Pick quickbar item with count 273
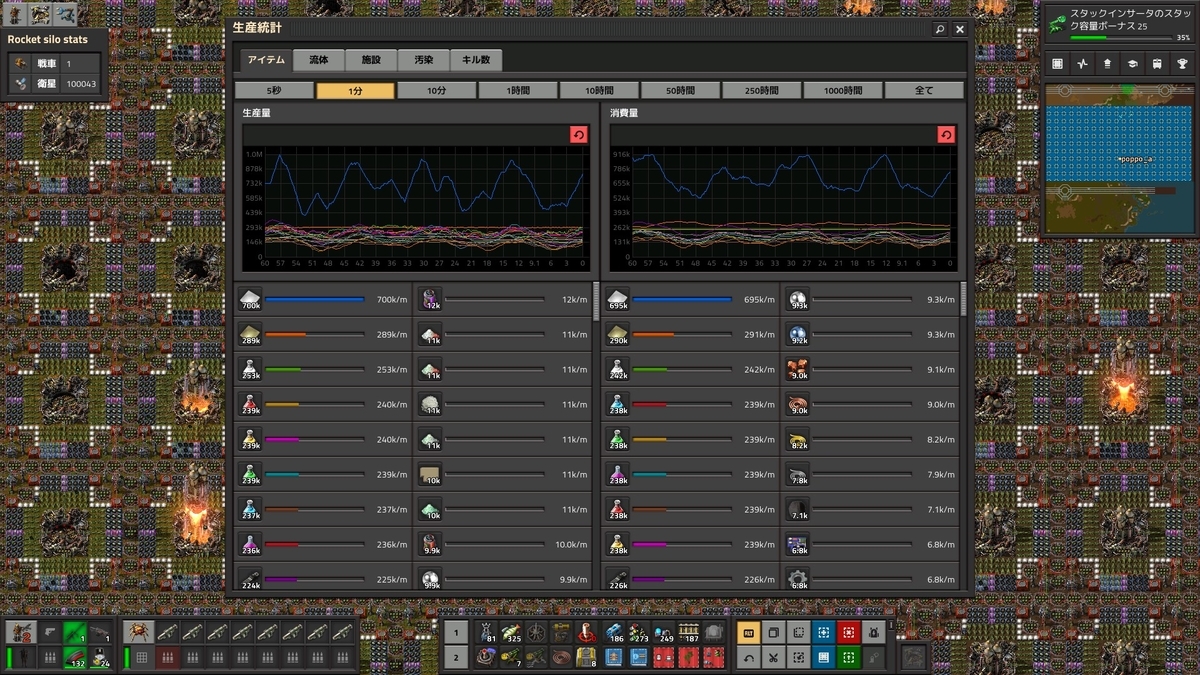This screenshot has height=675, width=1200. (x=639, y=632)
